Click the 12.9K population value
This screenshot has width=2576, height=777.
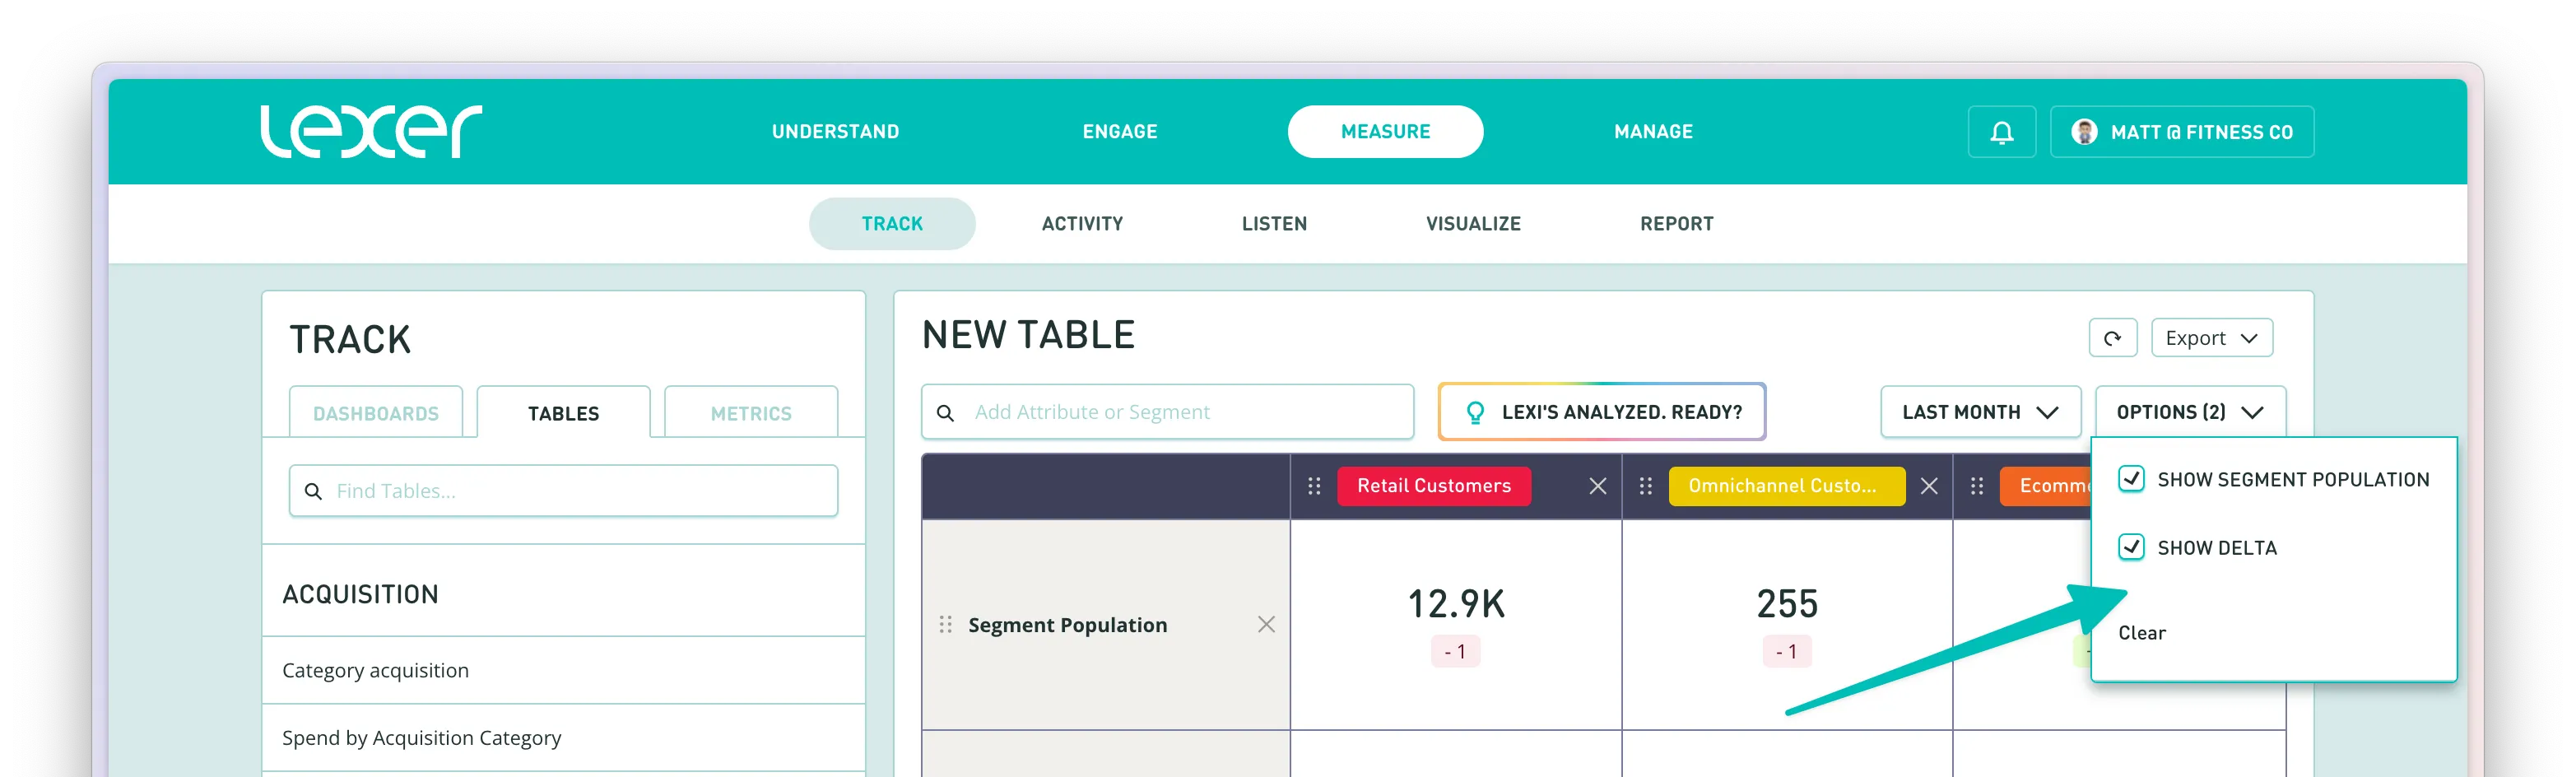click(x=1456, y=604)
